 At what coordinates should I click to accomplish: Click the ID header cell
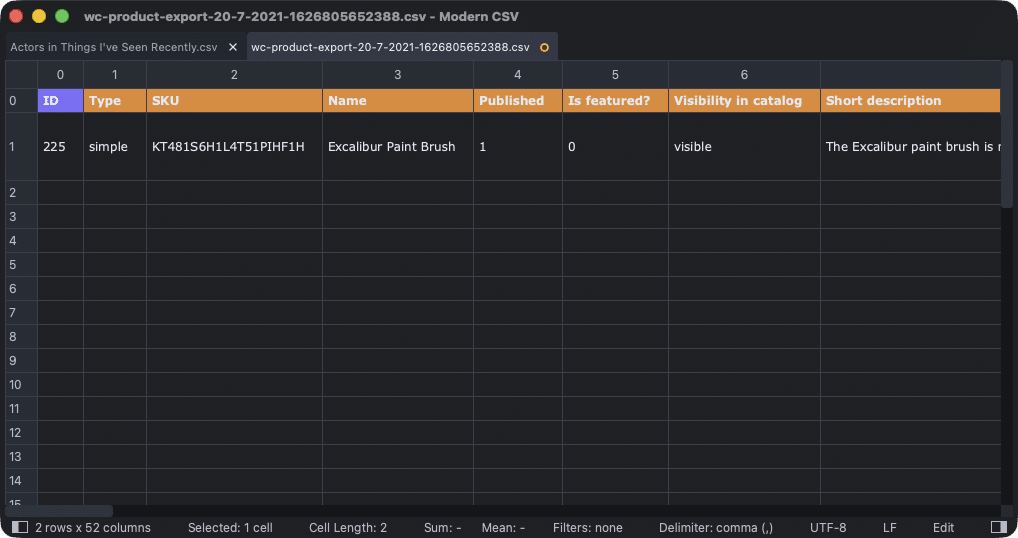pos(60,101)
